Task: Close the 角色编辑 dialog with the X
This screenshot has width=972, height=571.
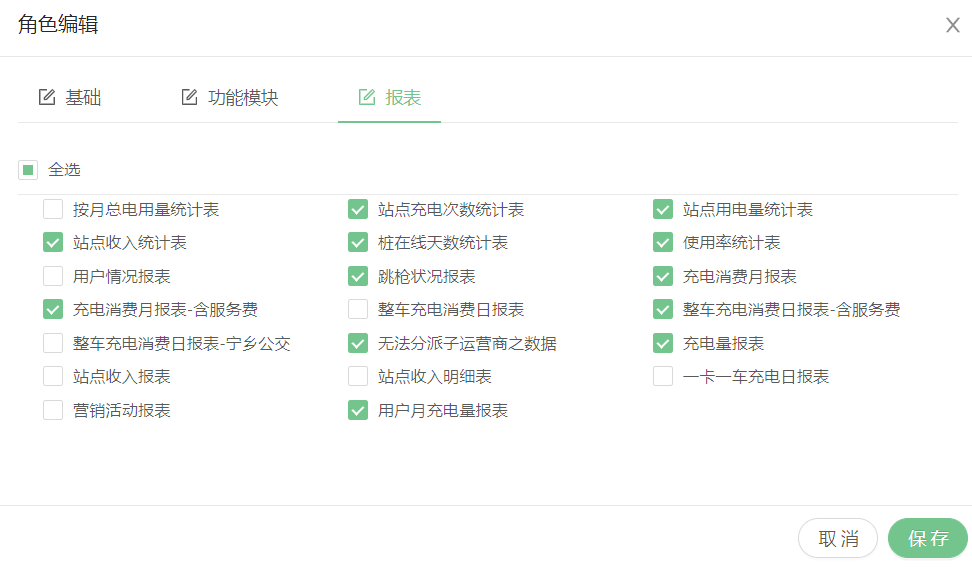Action: pos(953,25)
